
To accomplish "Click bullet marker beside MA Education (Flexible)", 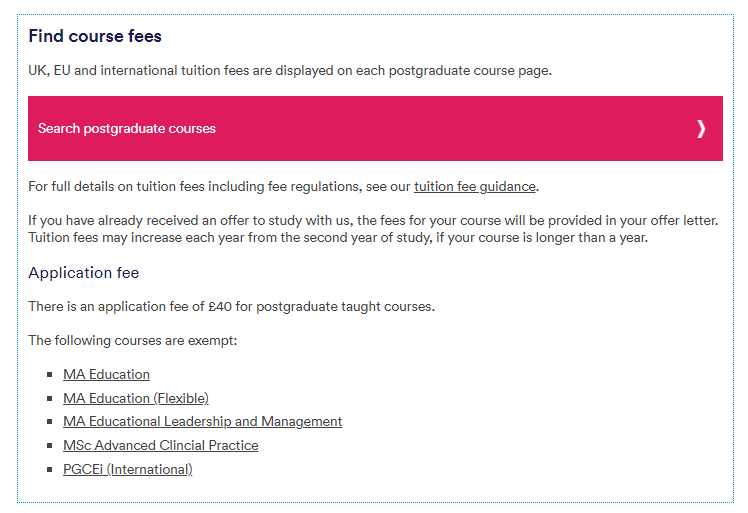I will tap(50, 398).
